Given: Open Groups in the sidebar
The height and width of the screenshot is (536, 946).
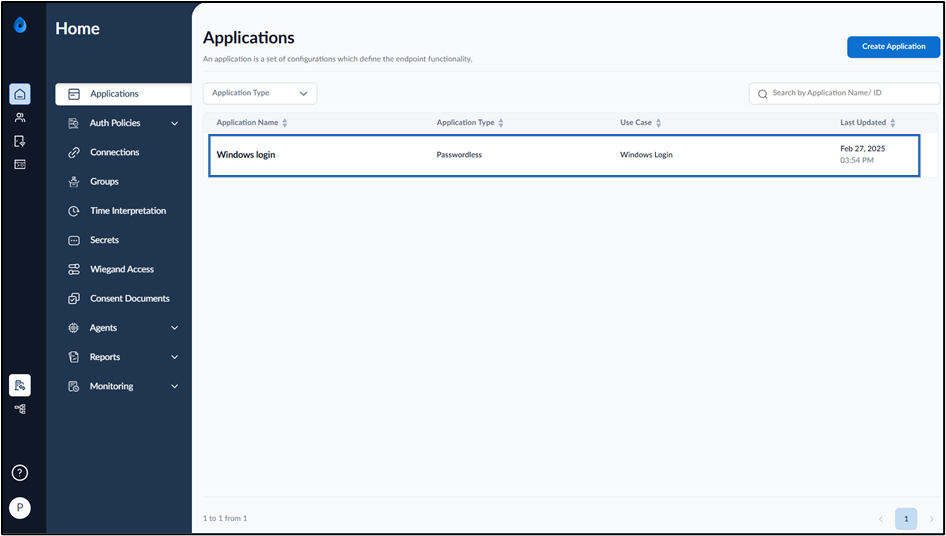Looking at the screenshot, I should pos(104,181).
